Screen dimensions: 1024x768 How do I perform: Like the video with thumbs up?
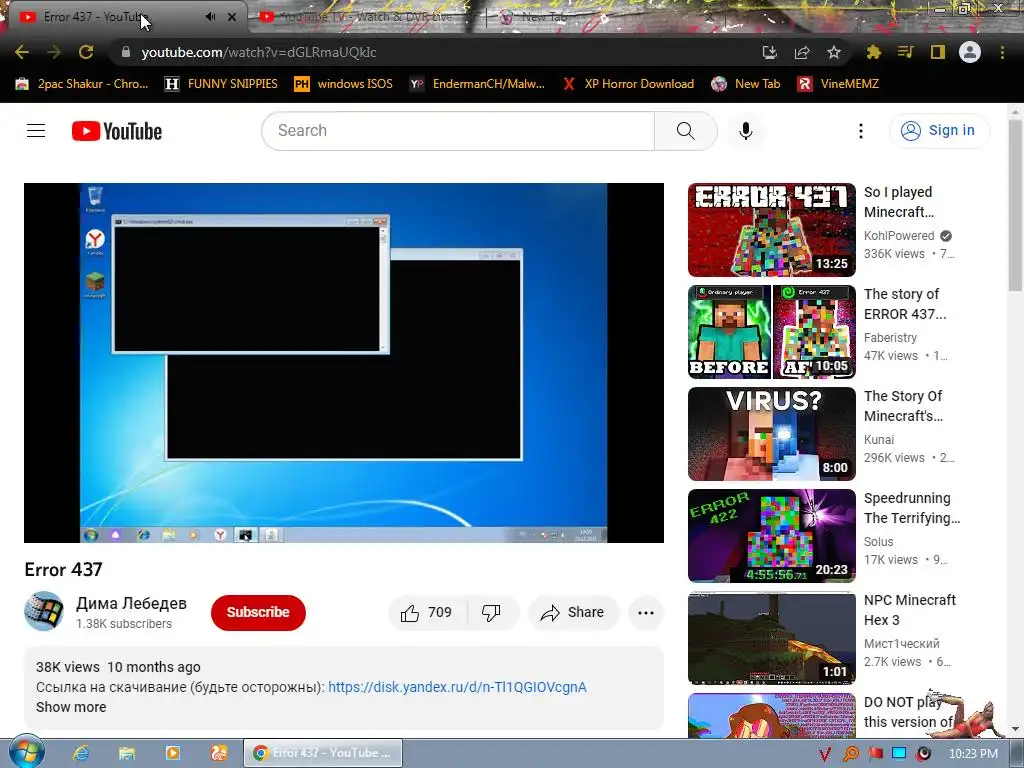point(427,613)
